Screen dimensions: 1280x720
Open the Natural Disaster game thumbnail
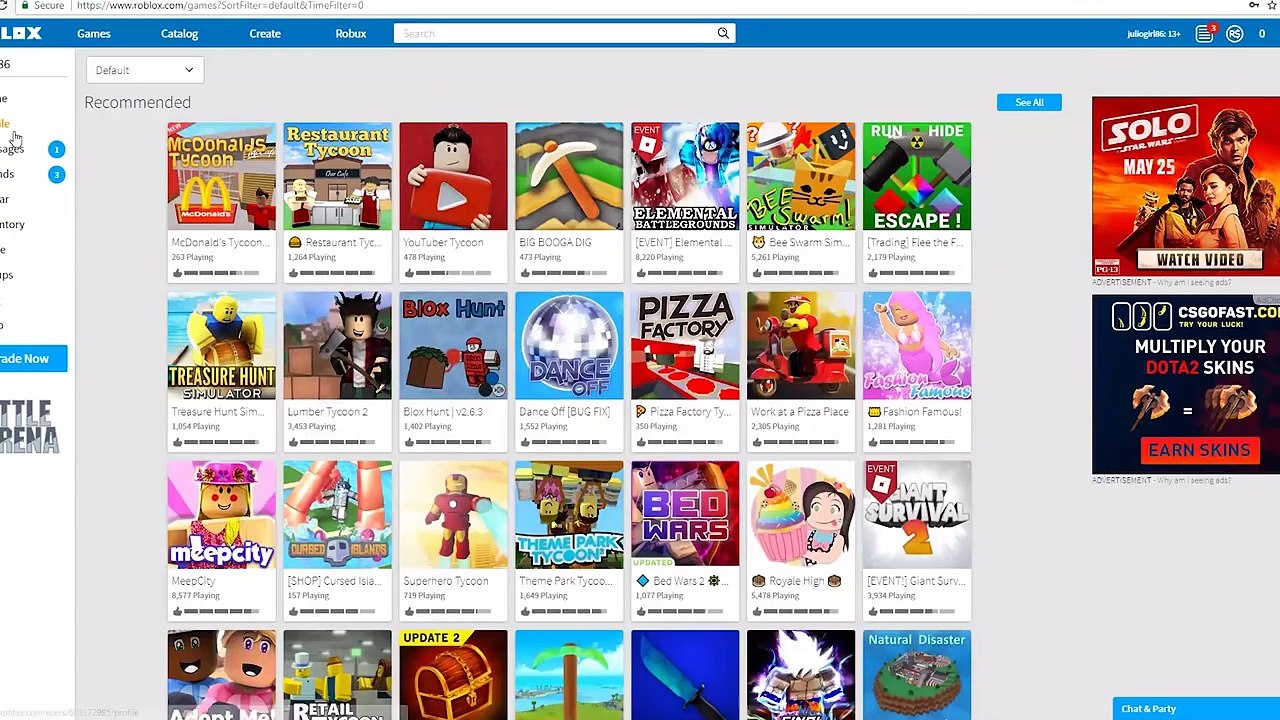tap(917, 675)
